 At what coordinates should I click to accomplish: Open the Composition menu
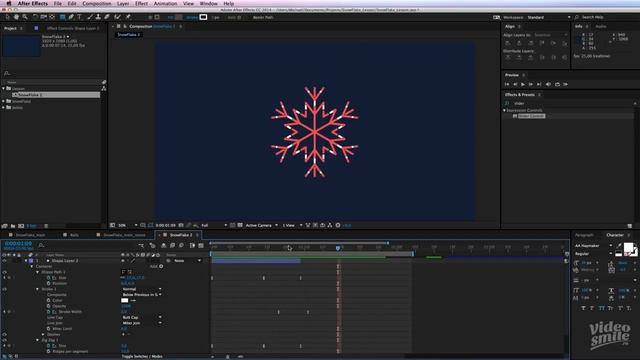pyautogui.click(x=97, y=3)
